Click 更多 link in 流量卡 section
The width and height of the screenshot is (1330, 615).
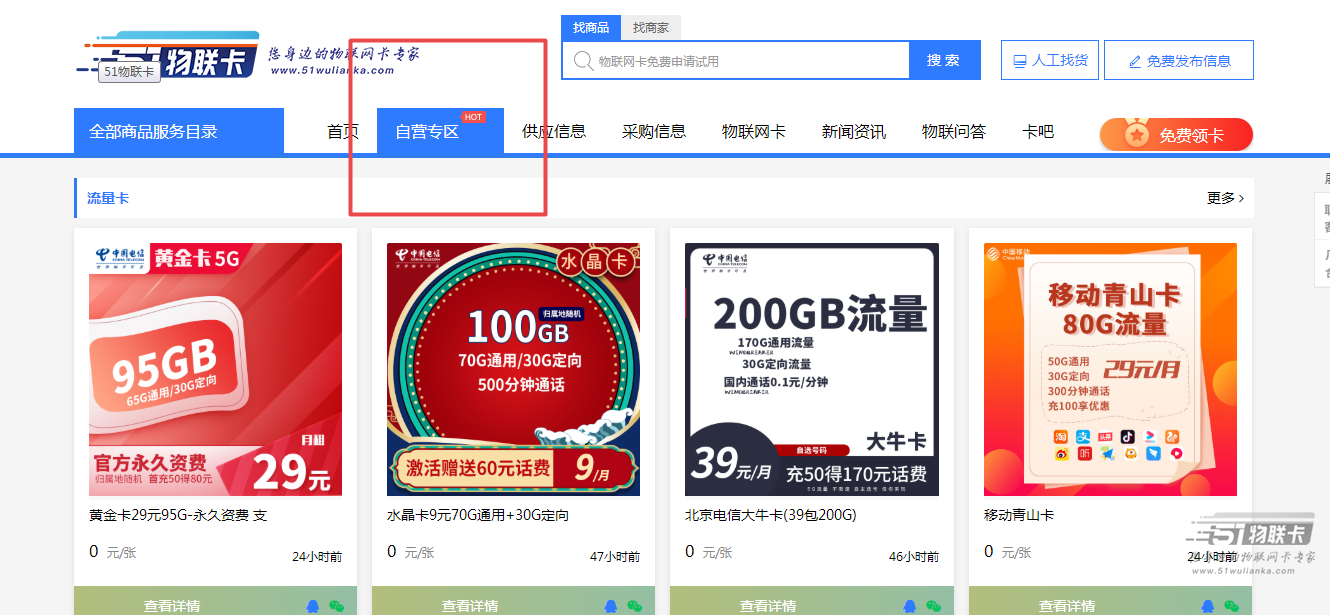[1225, 198]
